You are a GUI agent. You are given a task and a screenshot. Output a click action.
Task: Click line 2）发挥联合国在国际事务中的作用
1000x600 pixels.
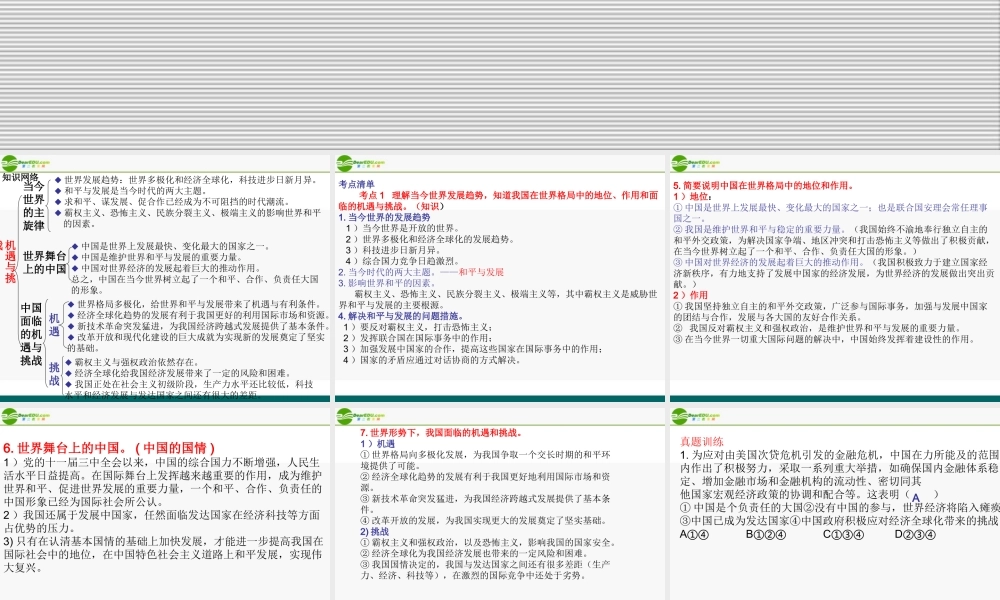point(418,338)
